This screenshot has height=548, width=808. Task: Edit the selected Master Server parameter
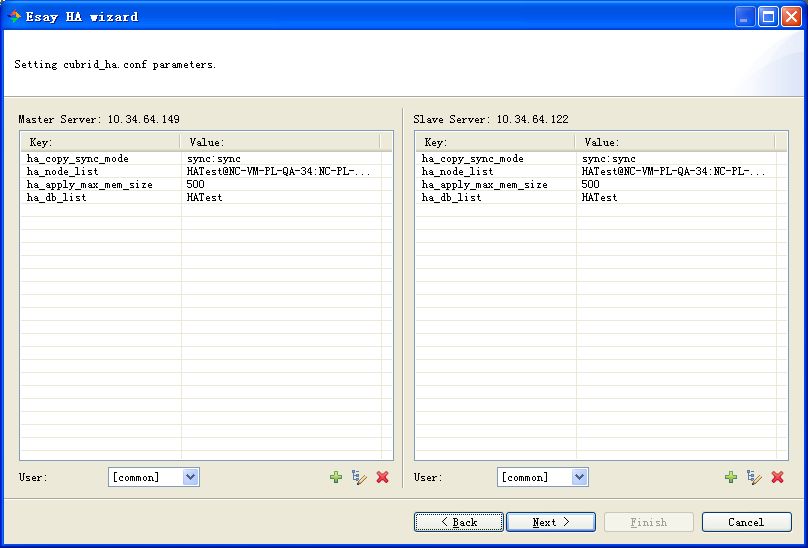tap(360, 478)
